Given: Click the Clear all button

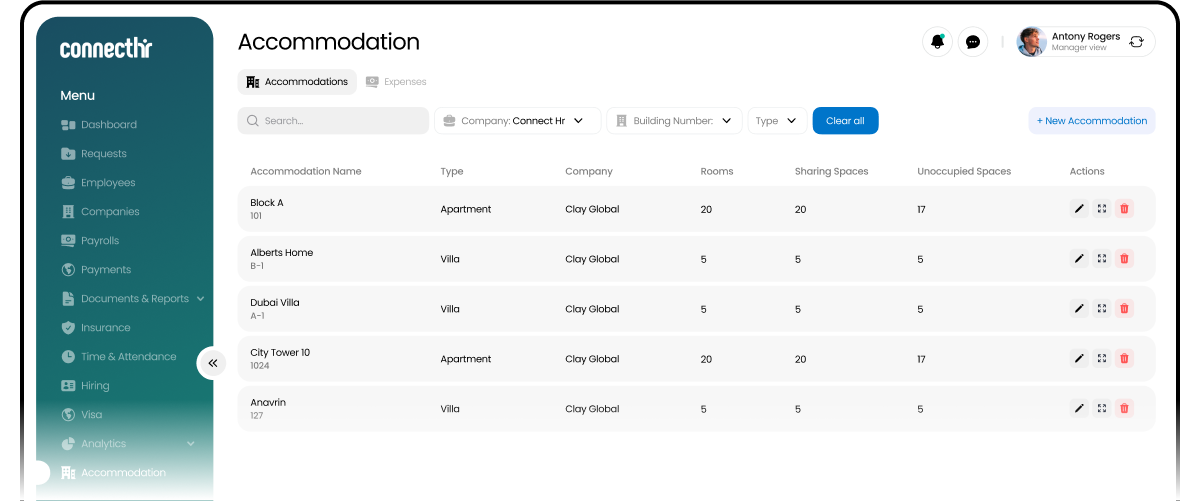Looking at the screenshot, I should tap(845, 121).
